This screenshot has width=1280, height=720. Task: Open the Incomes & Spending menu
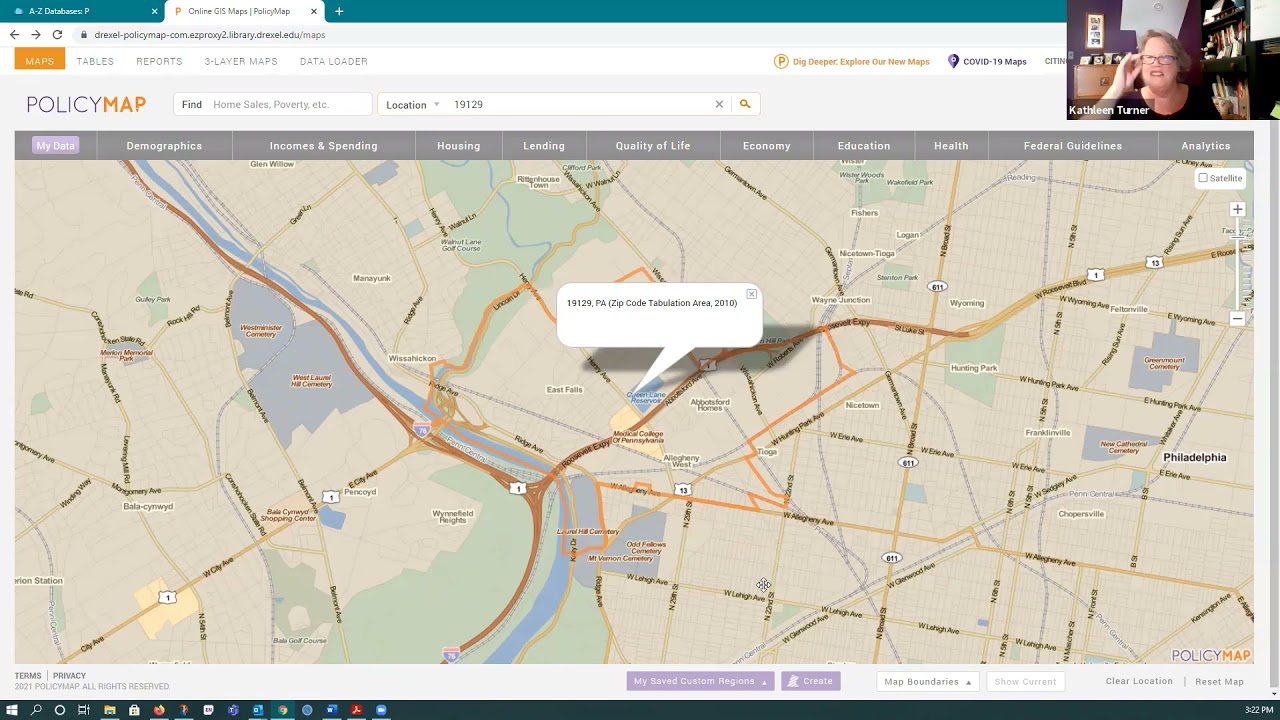tap(323, 146)
